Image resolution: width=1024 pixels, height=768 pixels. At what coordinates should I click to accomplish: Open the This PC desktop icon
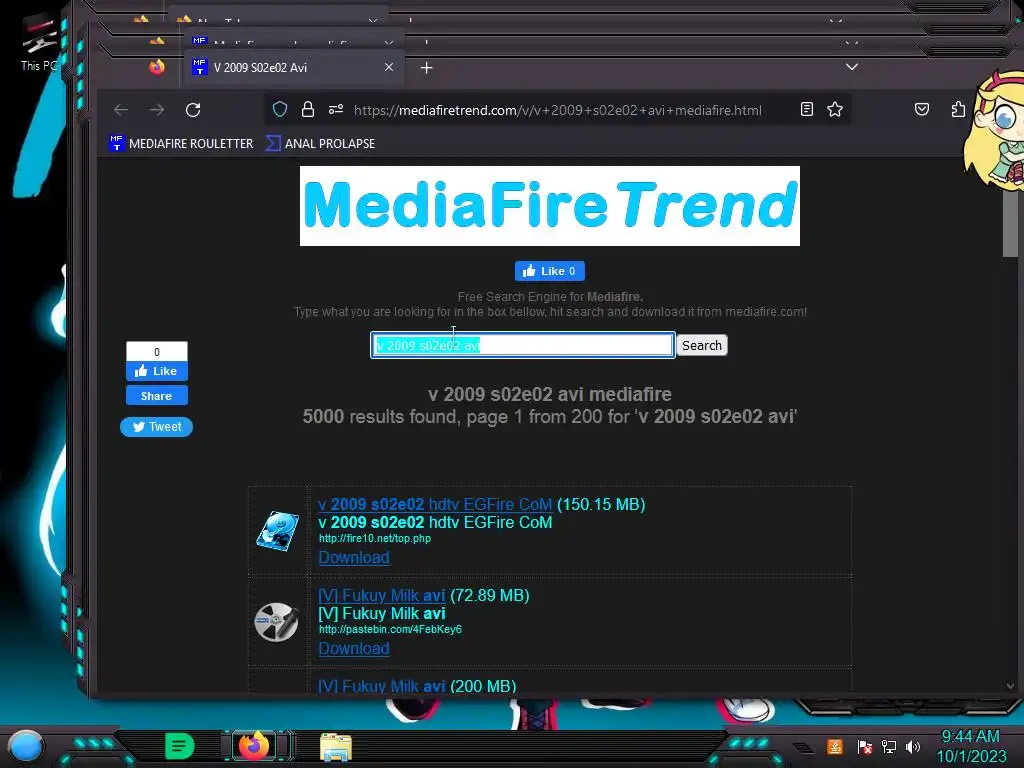(39, 43)
